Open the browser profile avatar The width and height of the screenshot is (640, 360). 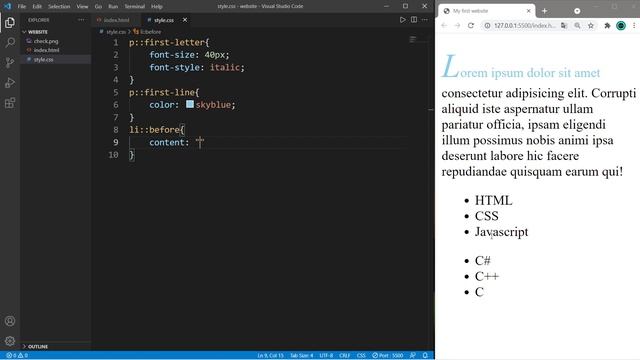[621, 25]
